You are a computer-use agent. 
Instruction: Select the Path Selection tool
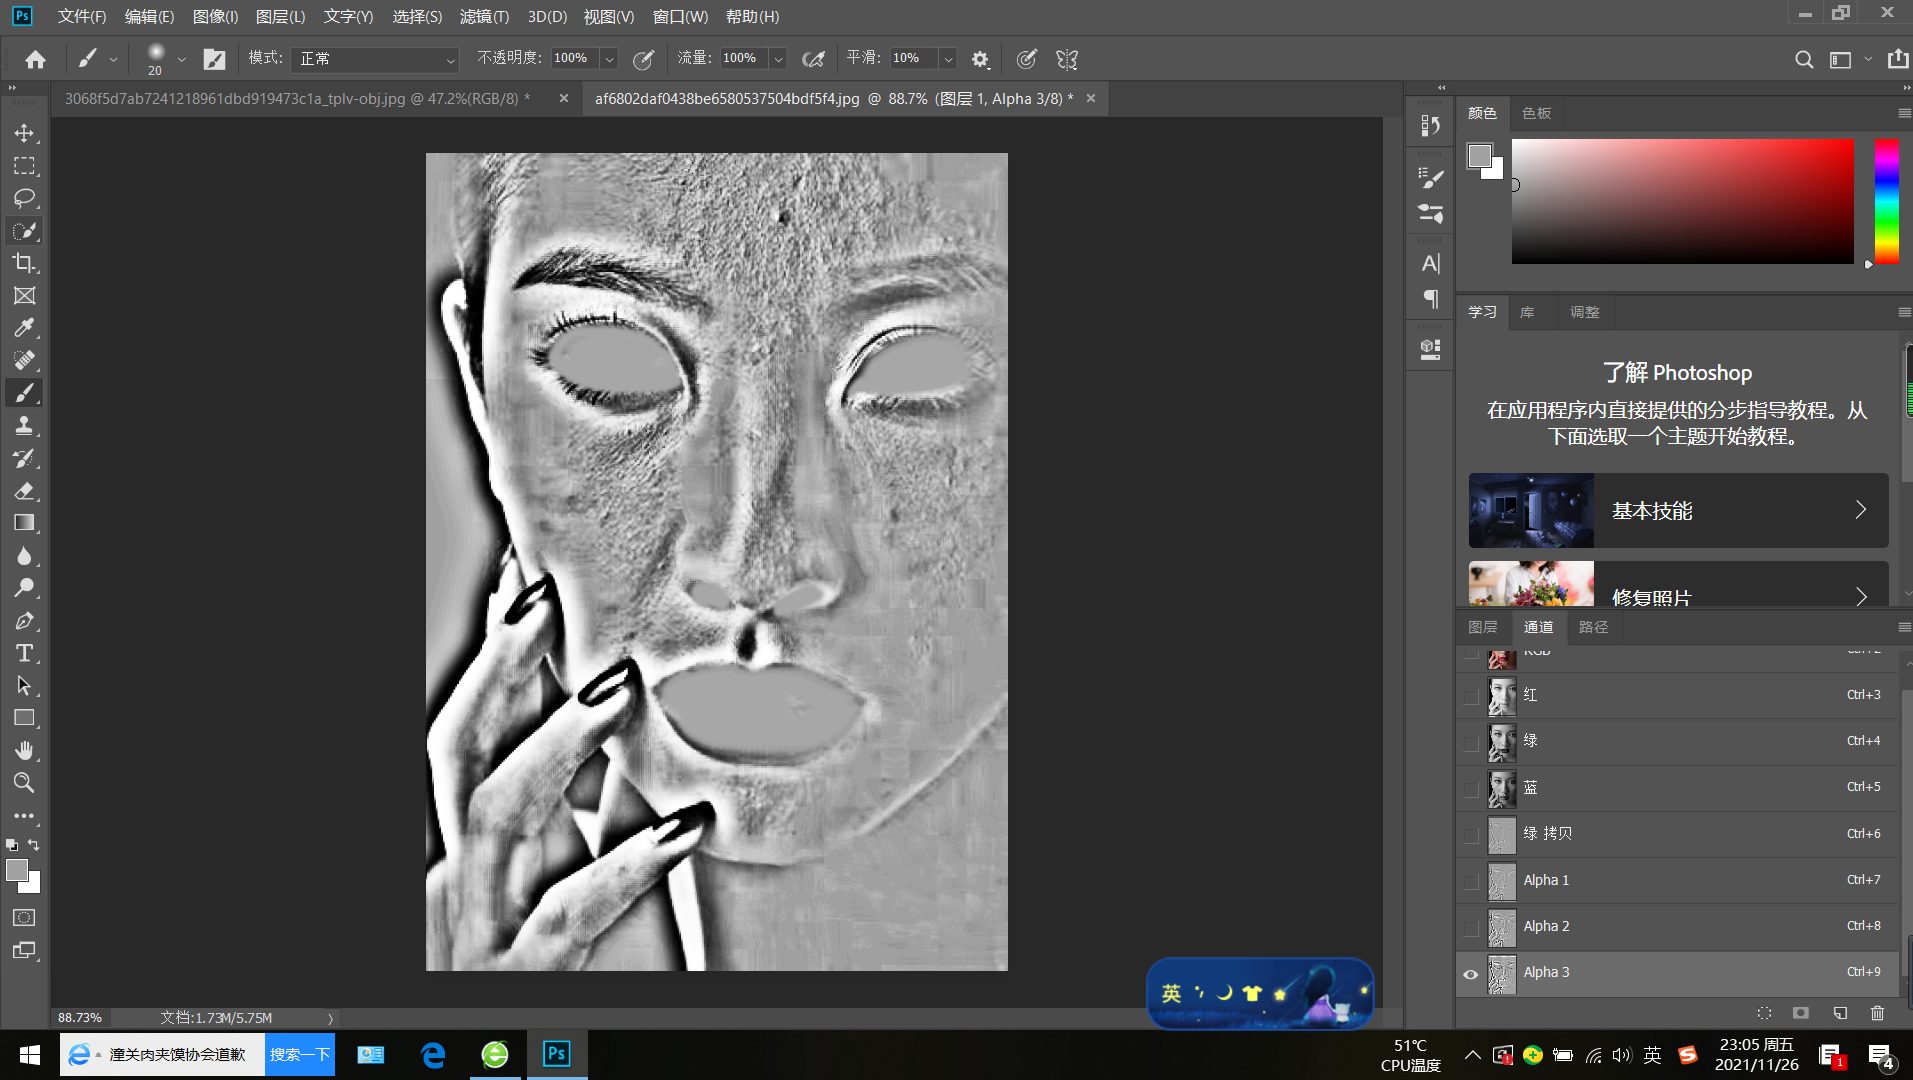pyautogui.click(x=24, y=686)
